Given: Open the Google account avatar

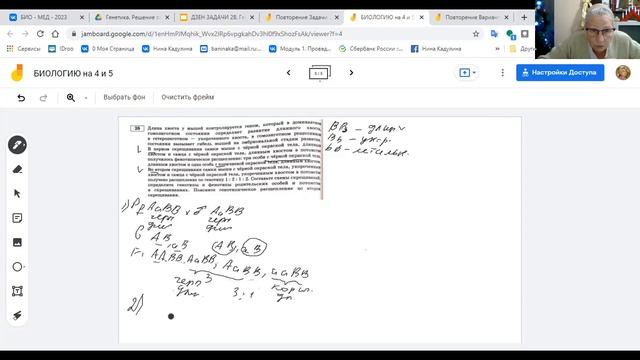Looking at the screenshot, I should pyautogui.click(x=623, y=73).
